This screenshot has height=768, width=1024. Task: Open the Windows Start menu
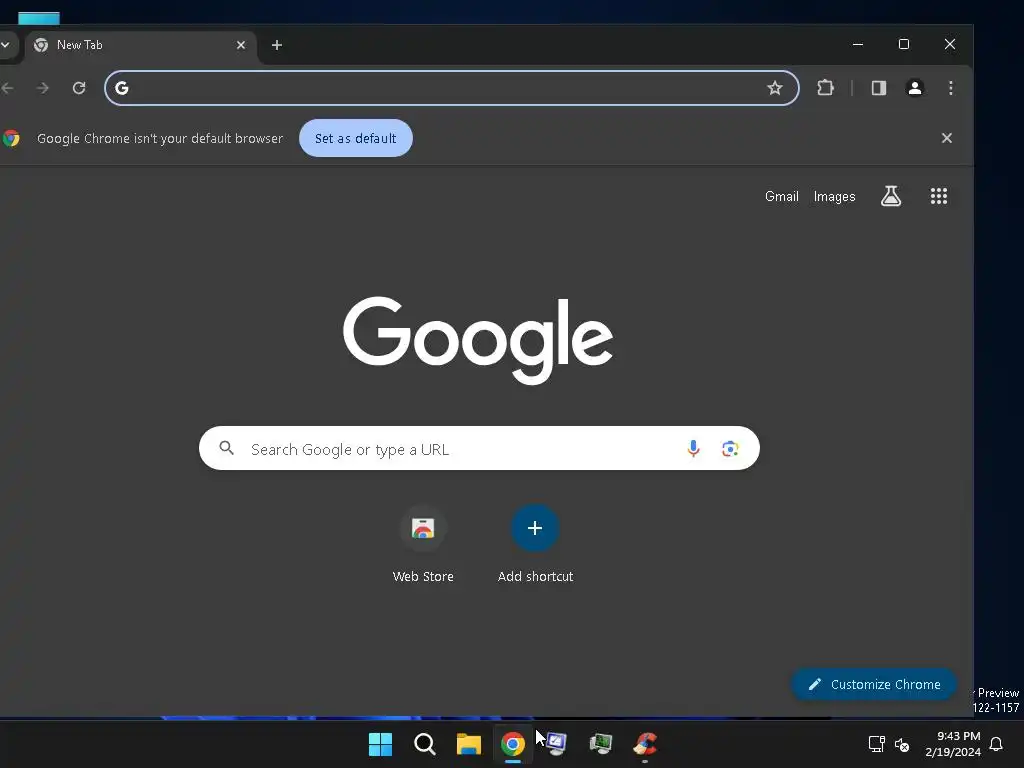click(380, 744)
